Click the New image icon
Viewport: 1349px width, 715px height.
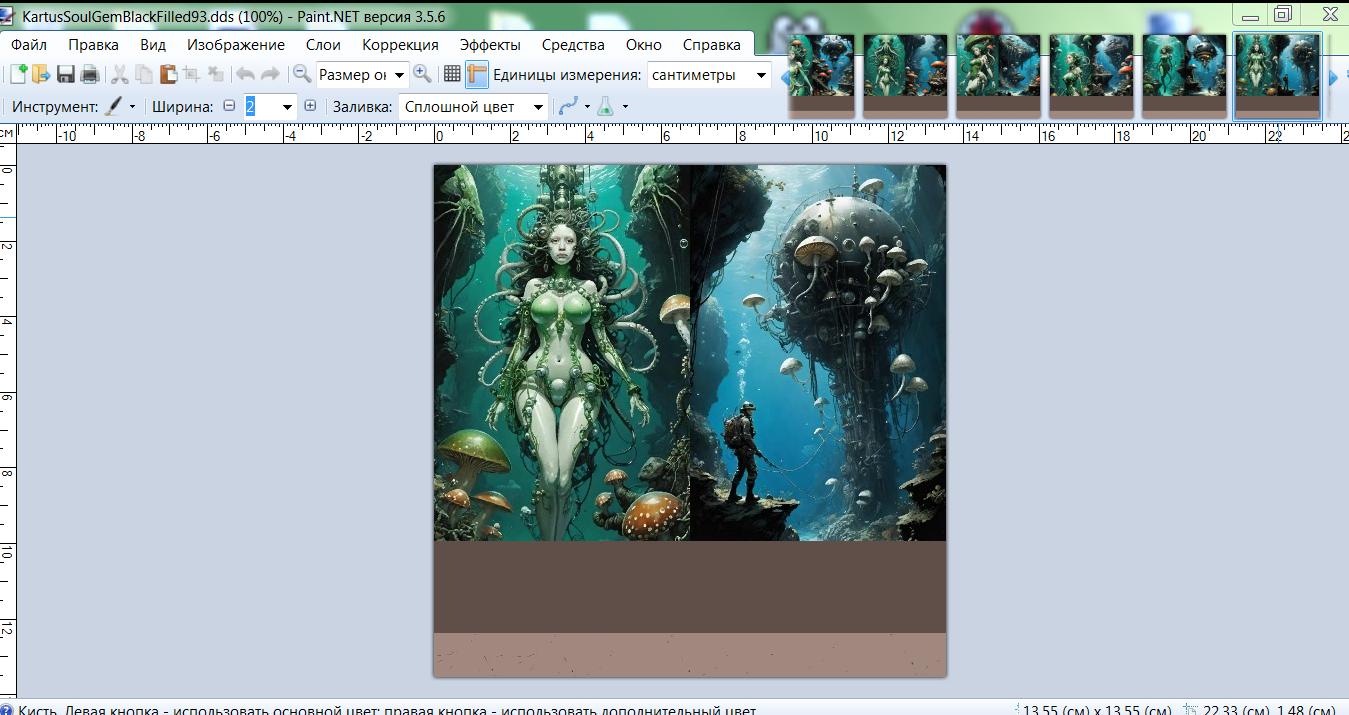pyautogui.click(x=18, y=75)
